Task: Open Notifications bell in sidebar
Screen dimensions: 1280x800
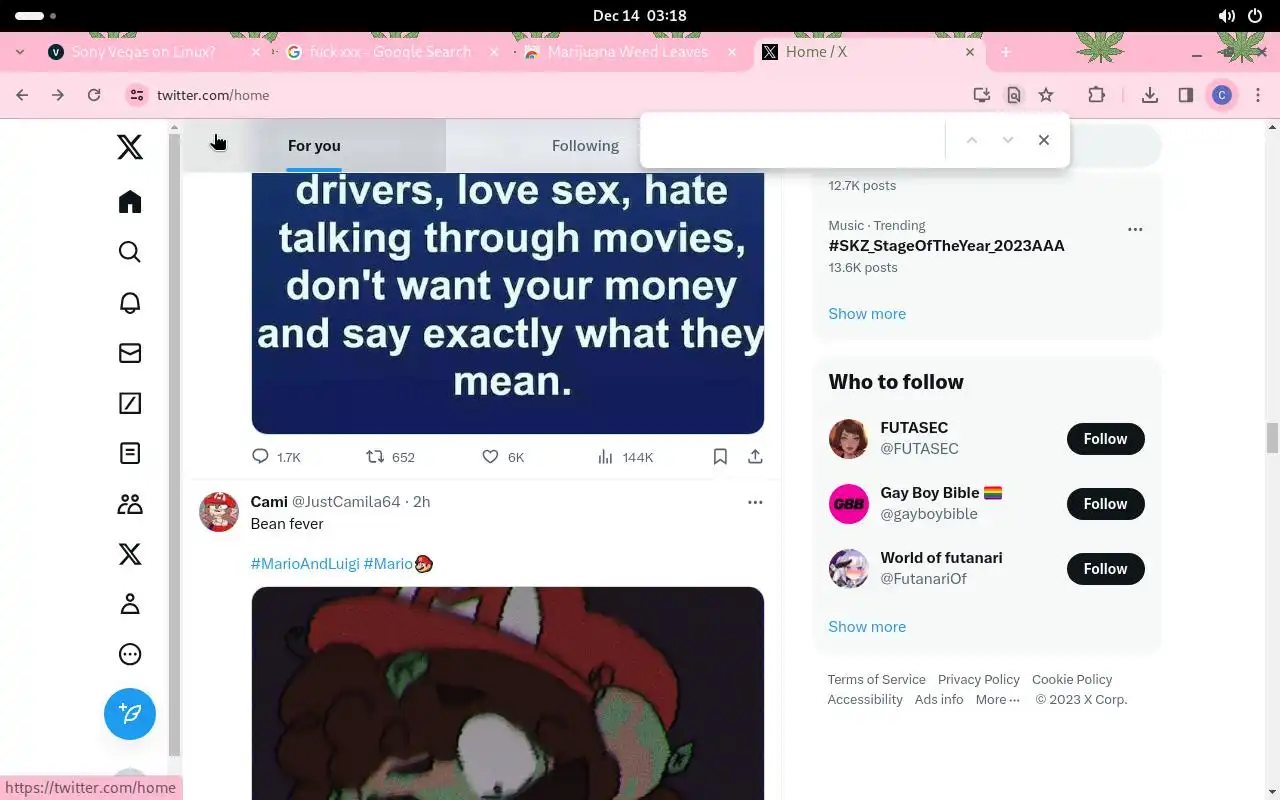Action: pos(130,303)
